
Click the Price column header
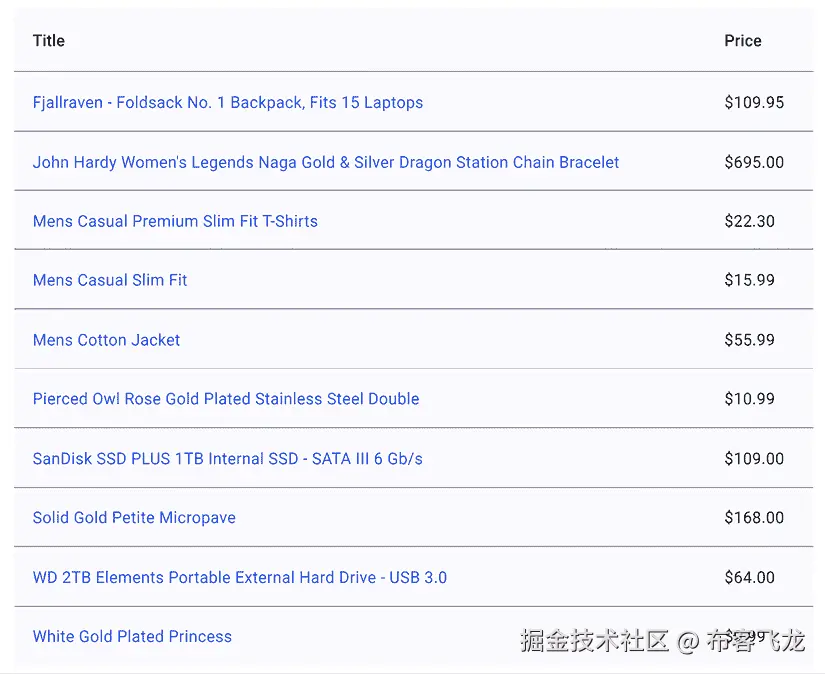tap(743, 41)
